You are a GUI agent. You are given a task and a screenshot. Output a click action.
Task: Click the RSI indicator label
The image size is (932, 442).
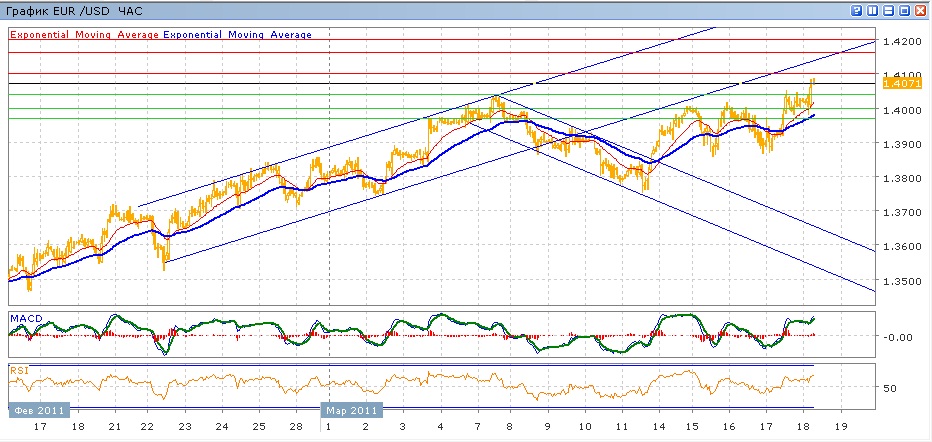pyautogui.click(x=19, y=370)
